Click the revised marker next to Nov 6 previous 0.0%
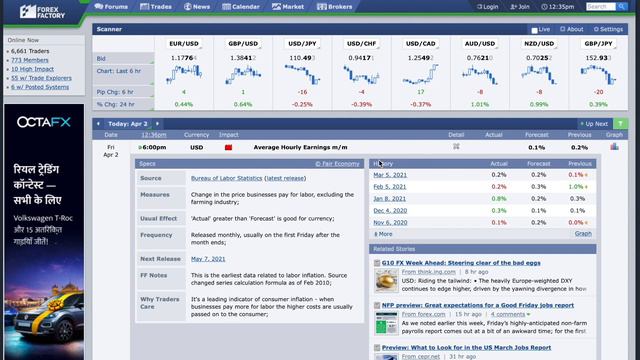The width and height of the screenshot is (640, 360). (587, 223)
